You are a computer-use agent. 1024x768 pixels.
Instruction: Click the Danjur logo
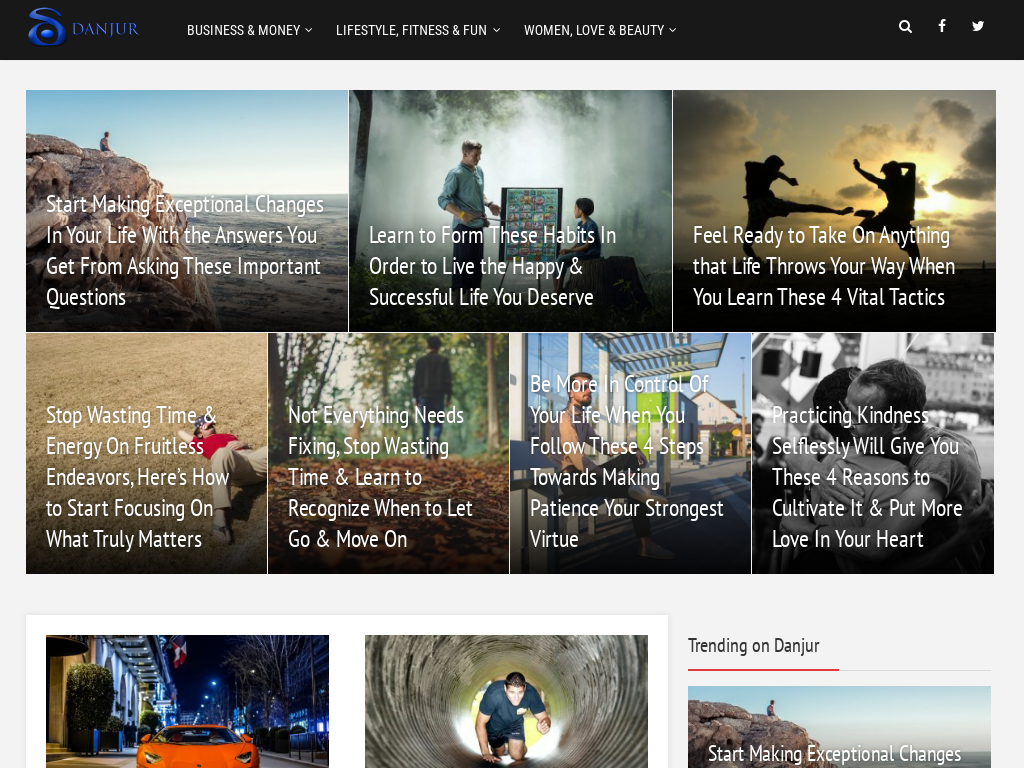[x=84, y=27]
